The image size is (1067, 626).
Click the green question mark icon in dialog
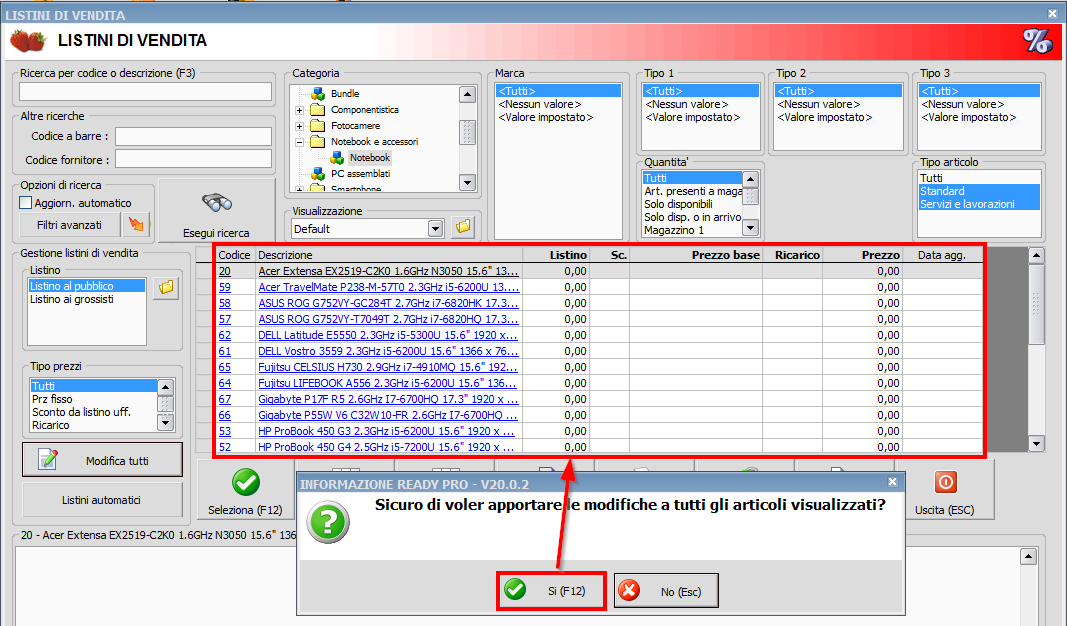328,523
